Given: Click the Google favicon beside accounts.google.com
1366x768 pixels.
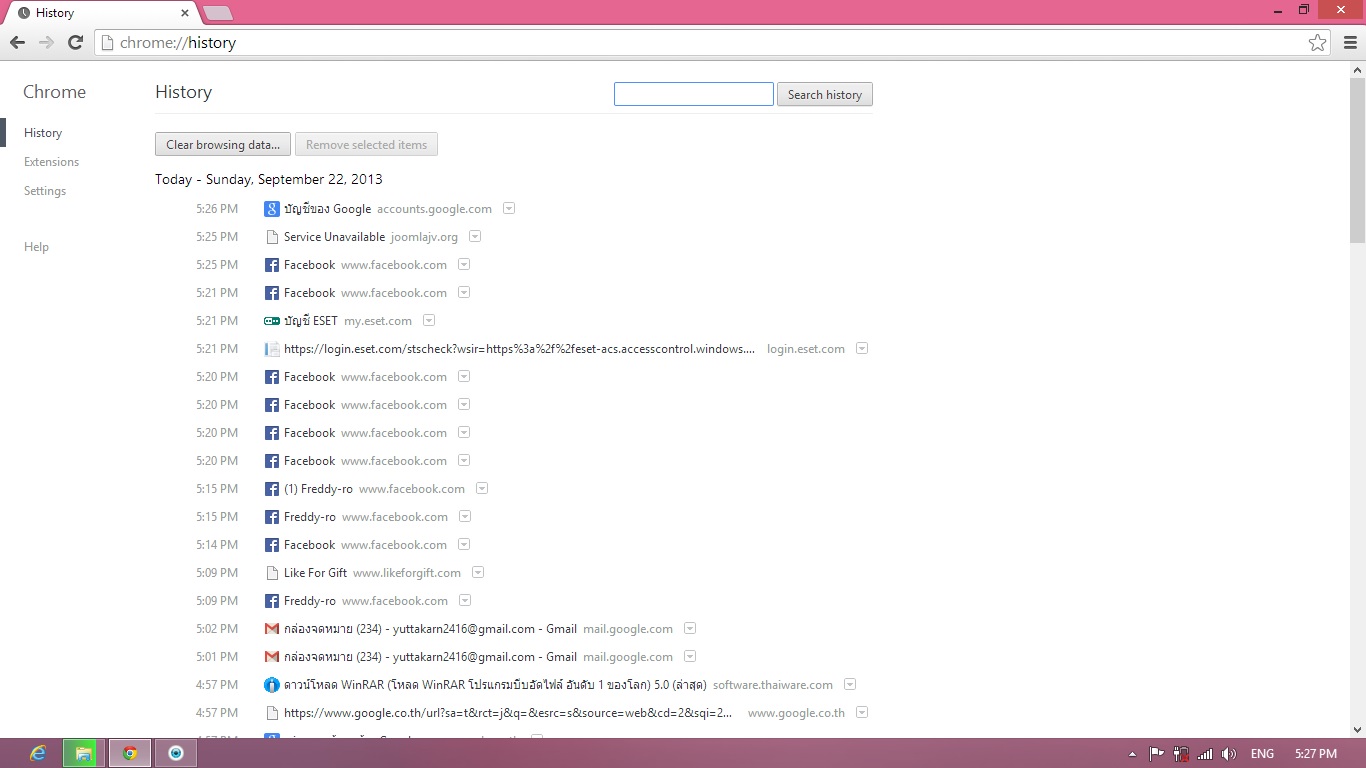Looking at the screenshot, I should (x=271, y=209).
